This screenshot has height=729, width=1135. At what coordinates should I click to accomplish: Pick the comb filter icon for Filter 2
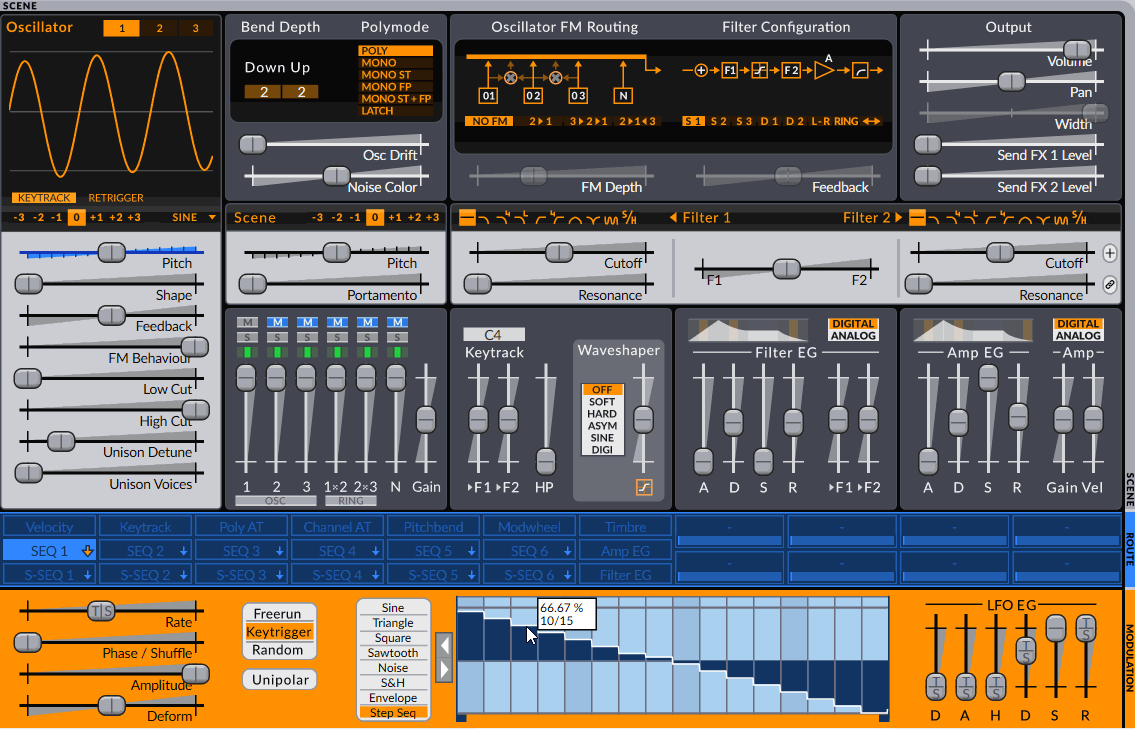(1061, 218)
